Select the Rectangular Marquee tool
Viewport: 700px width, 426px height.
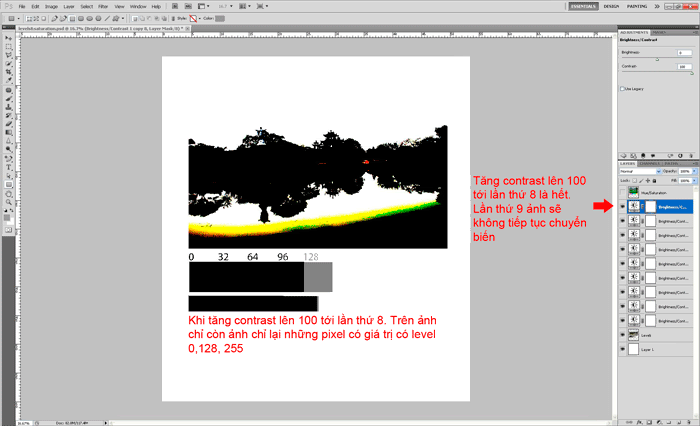click(x=8, y=46)
